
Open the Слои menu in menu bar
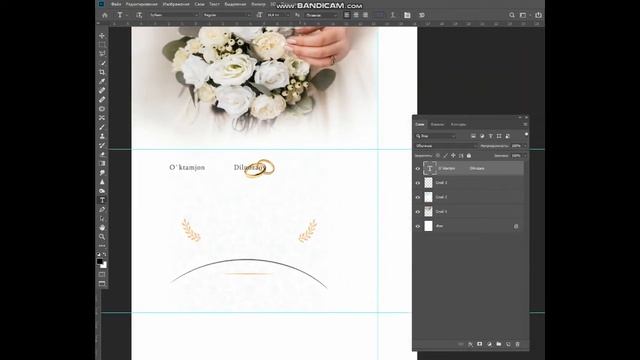point(199,4)
